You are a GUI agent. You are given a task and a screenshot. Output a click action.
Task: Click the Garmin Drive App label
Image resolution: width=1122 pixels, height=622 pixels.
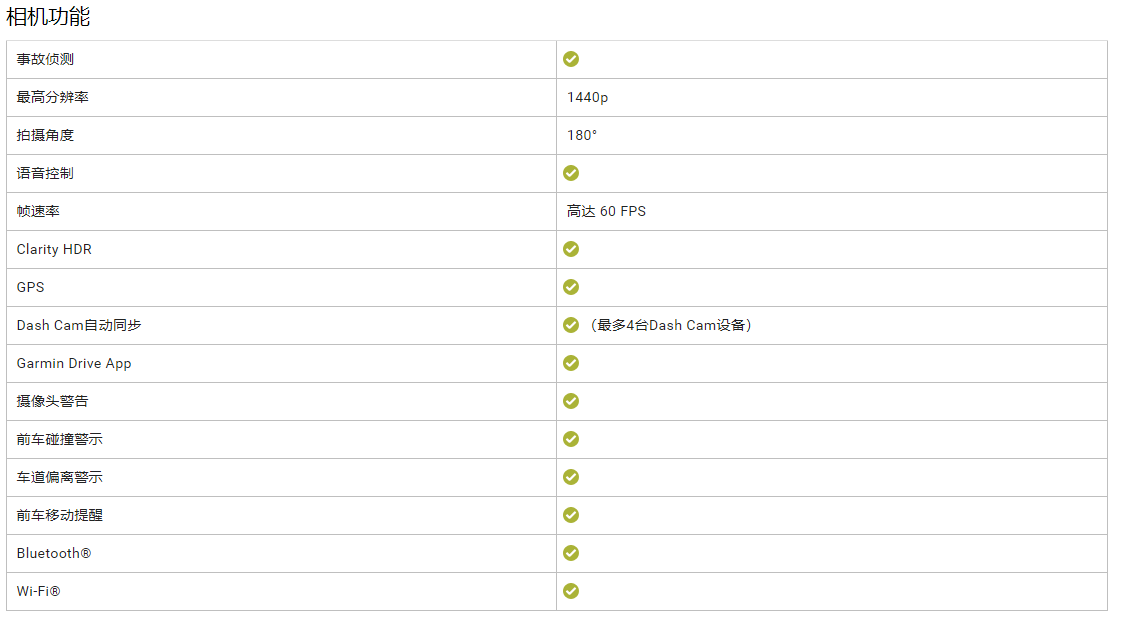click(74, 363)
